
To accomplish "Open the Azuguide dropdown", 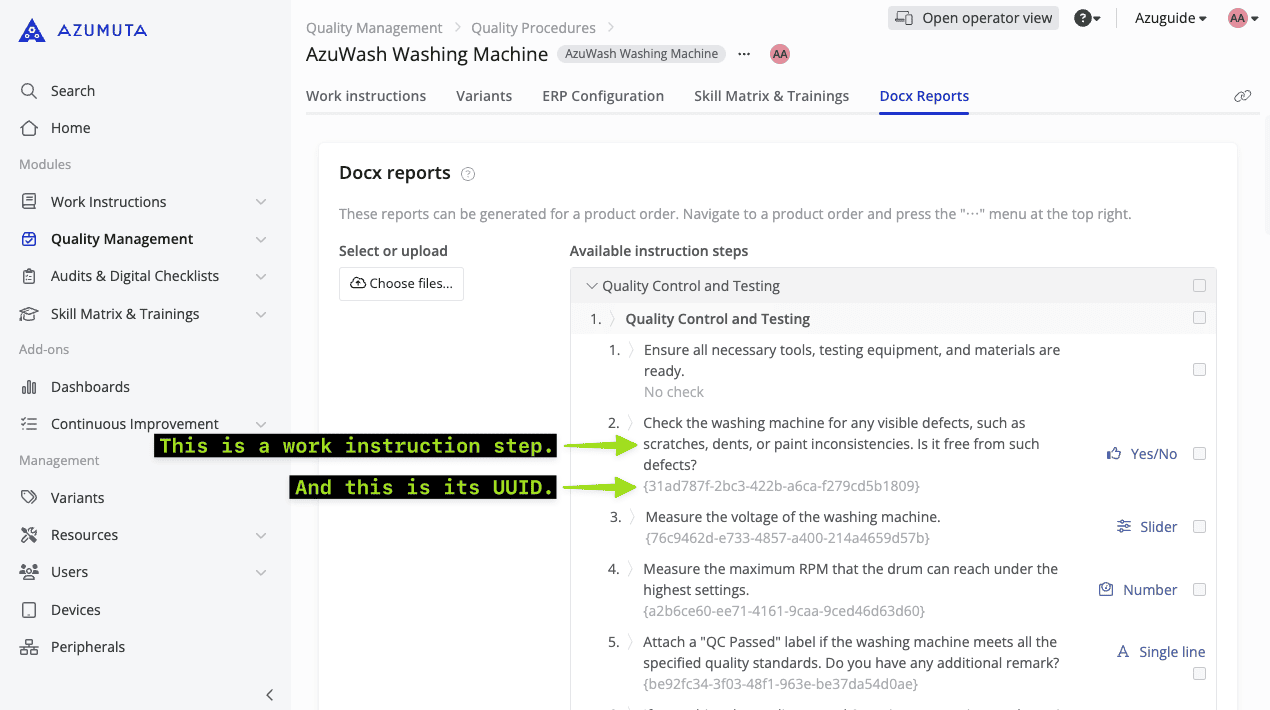I will tap(1168, 17).
